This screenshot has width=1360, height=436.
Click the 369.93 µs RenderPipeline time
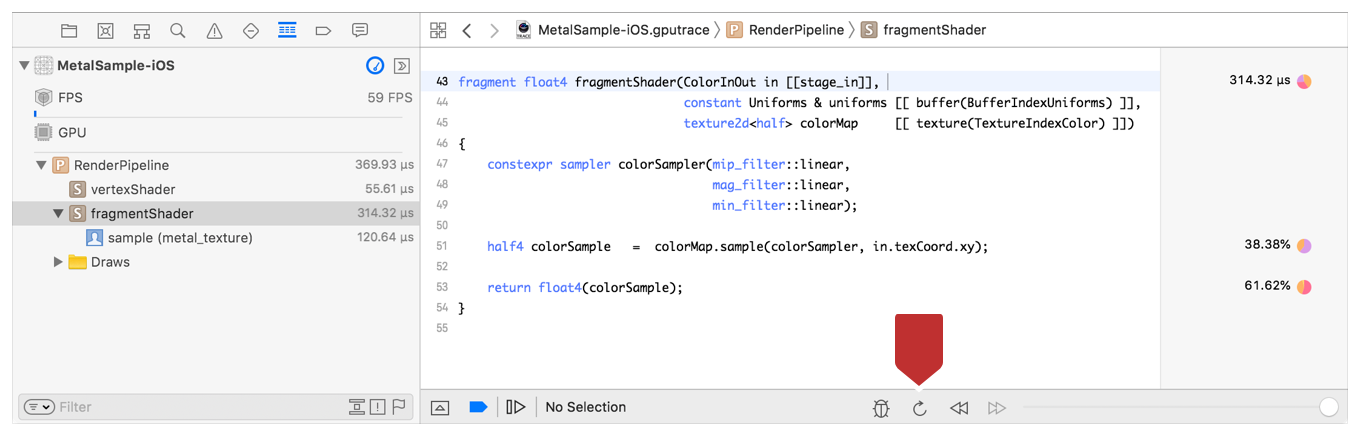[384, 165]
